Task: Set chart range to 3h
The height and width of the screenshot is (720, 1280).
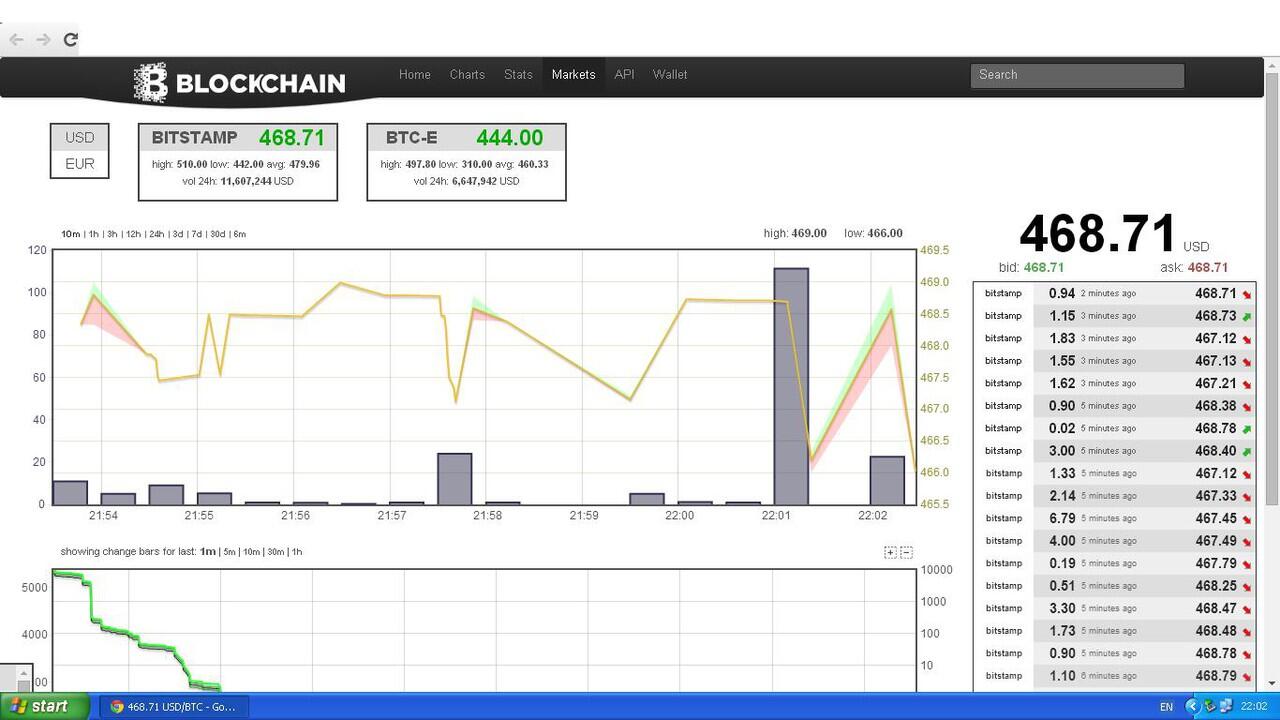Action: (113, 234)
